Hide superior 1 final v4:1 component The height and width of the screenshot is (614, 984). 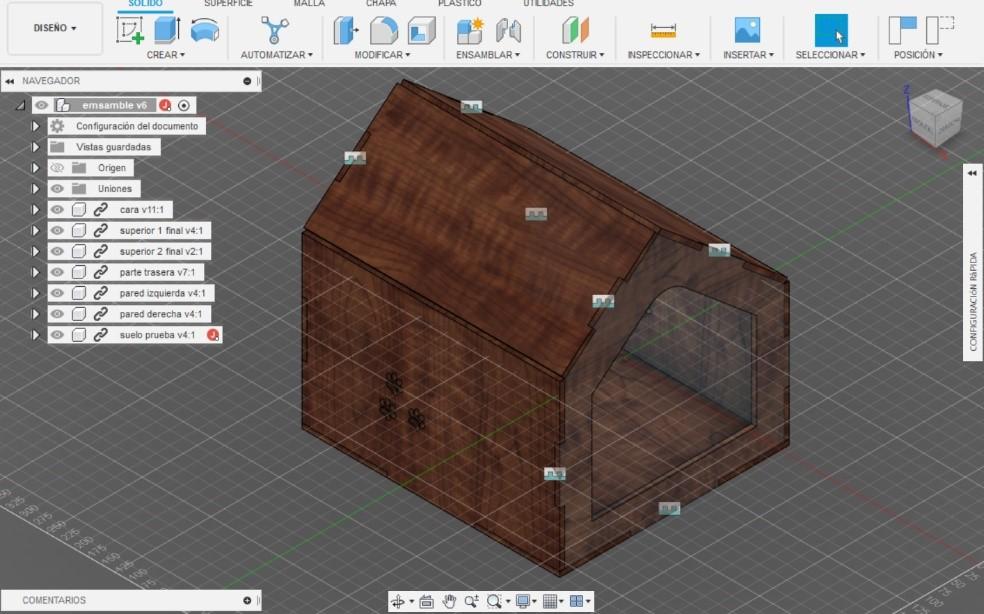point(57,230)
